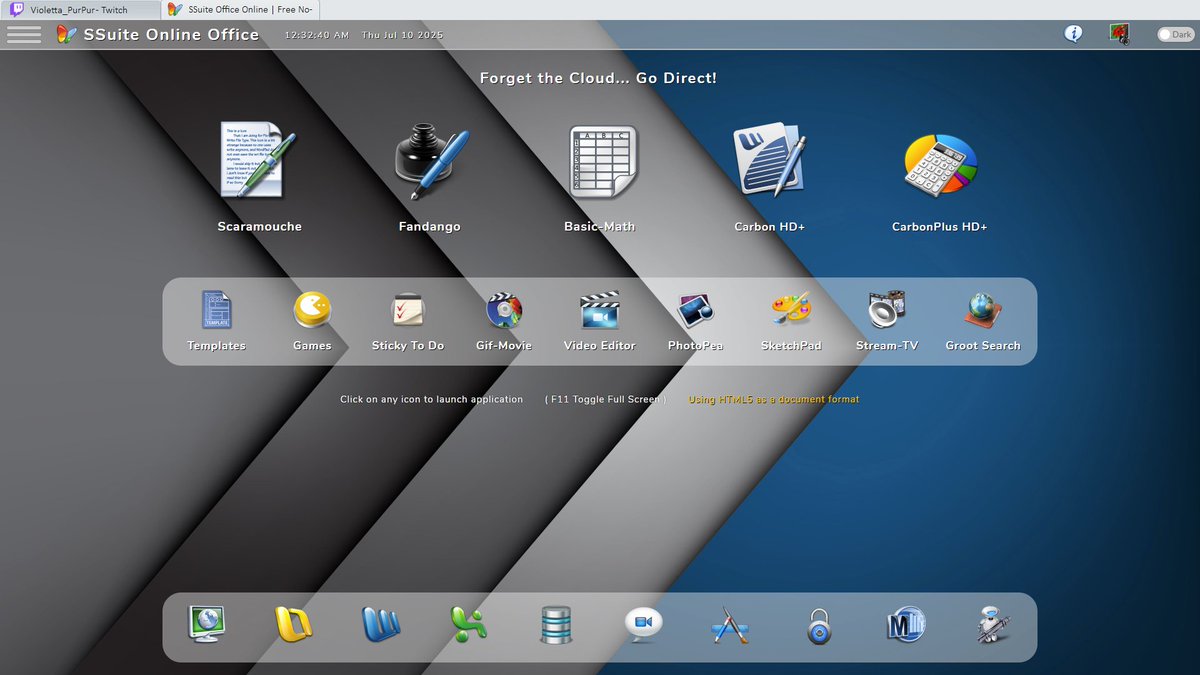Launch the Fandango ink pen app
This screenshot has width=1200, height=675.
(x=430, y=161)
